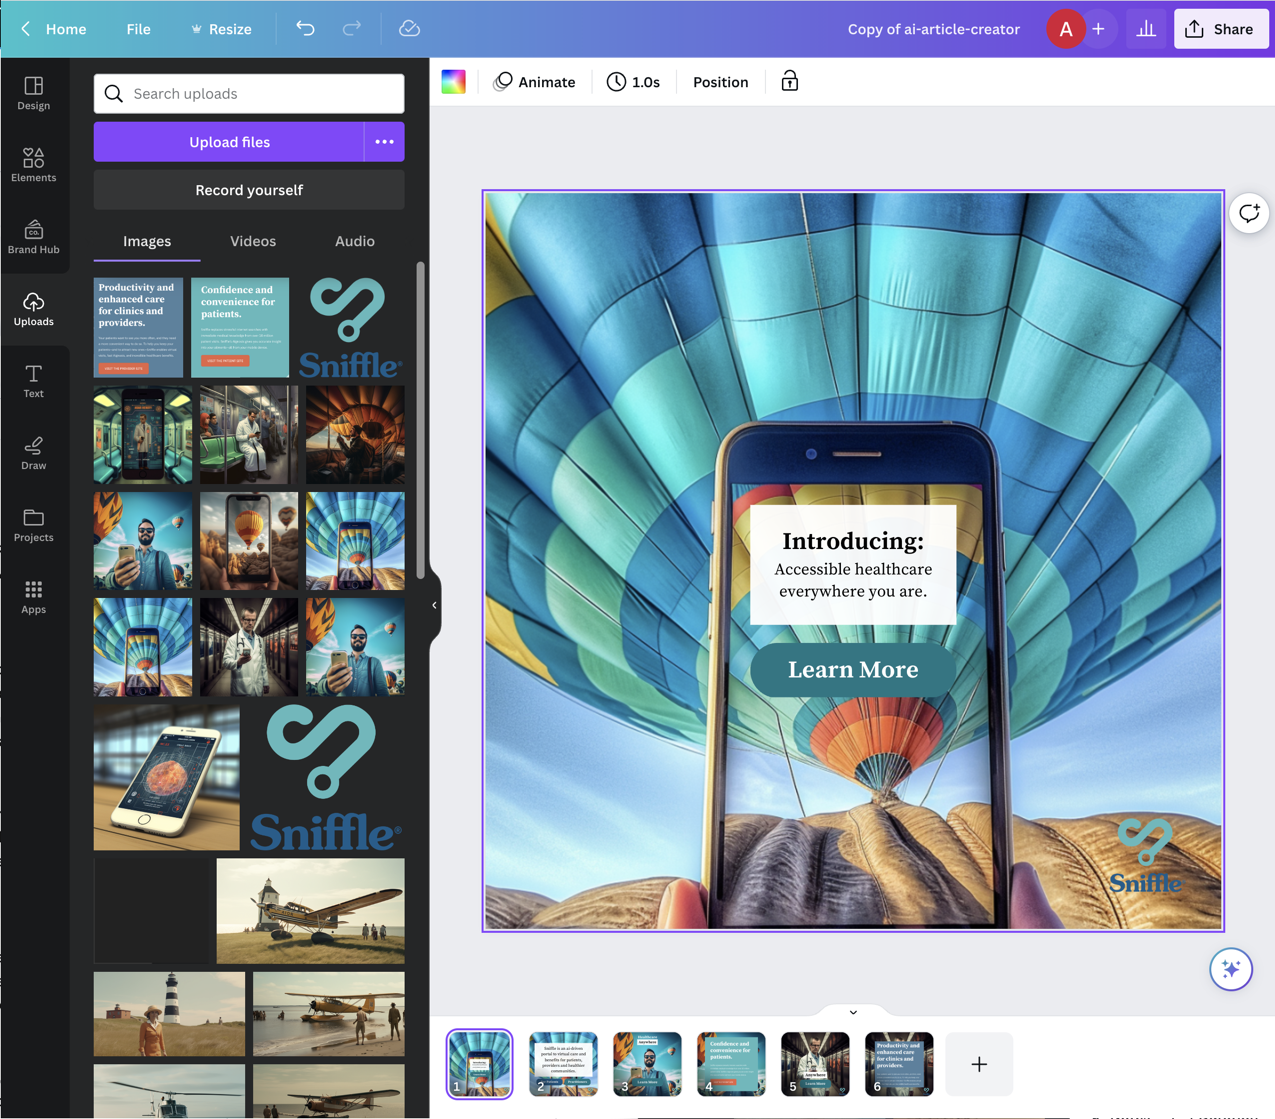Open the background color swatch
This screenshot has height=1119, width=1275.
(454, 82)
